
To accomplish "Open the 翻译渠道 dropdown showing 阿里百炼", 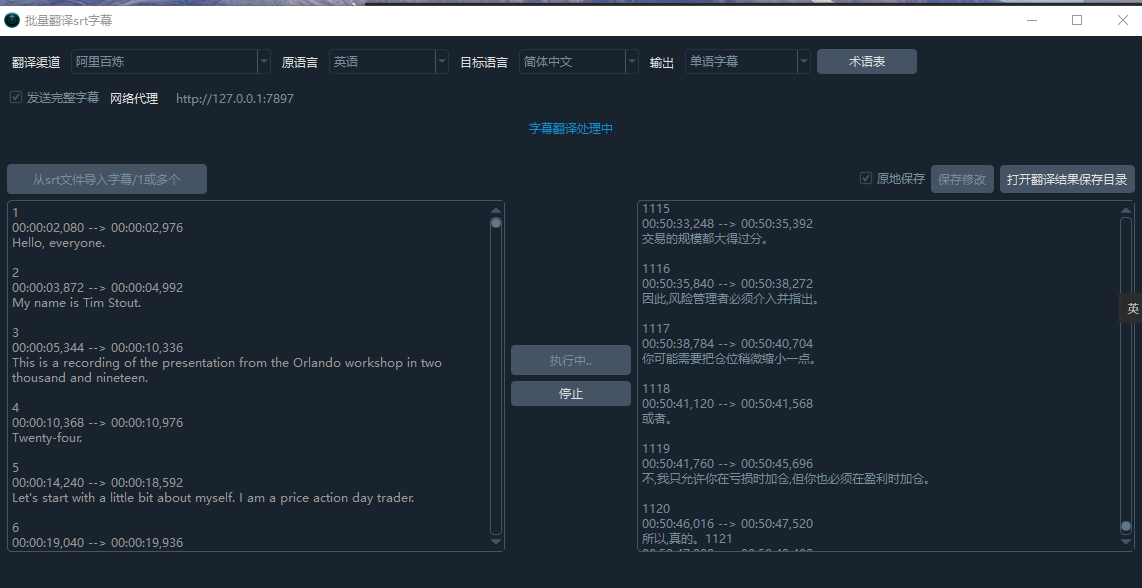I will 170,62.
